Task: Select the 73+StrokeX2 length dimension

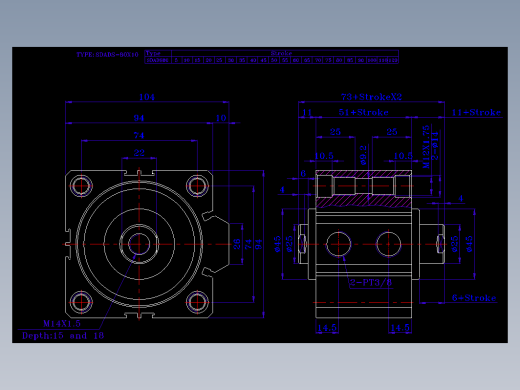Action: 372,97
